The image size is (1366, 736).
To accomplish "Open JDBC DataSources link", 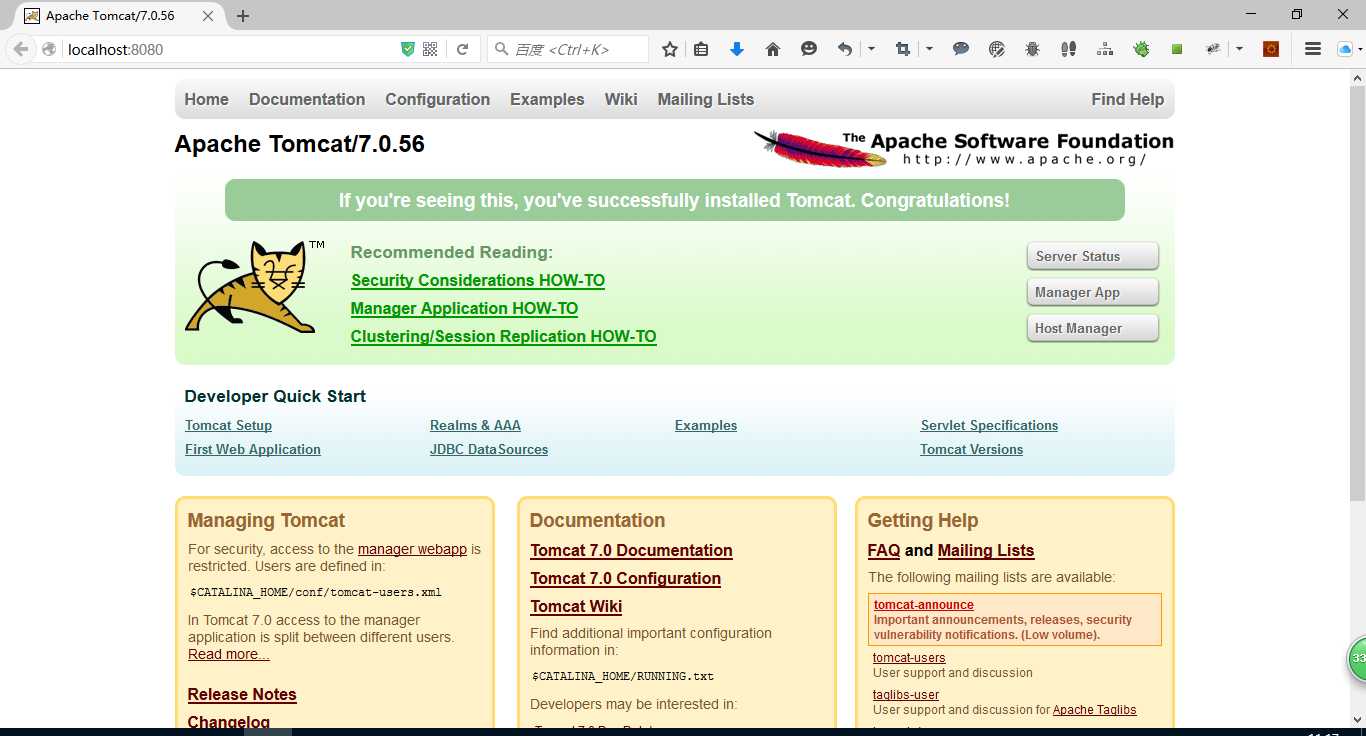I will pos(489,449).
